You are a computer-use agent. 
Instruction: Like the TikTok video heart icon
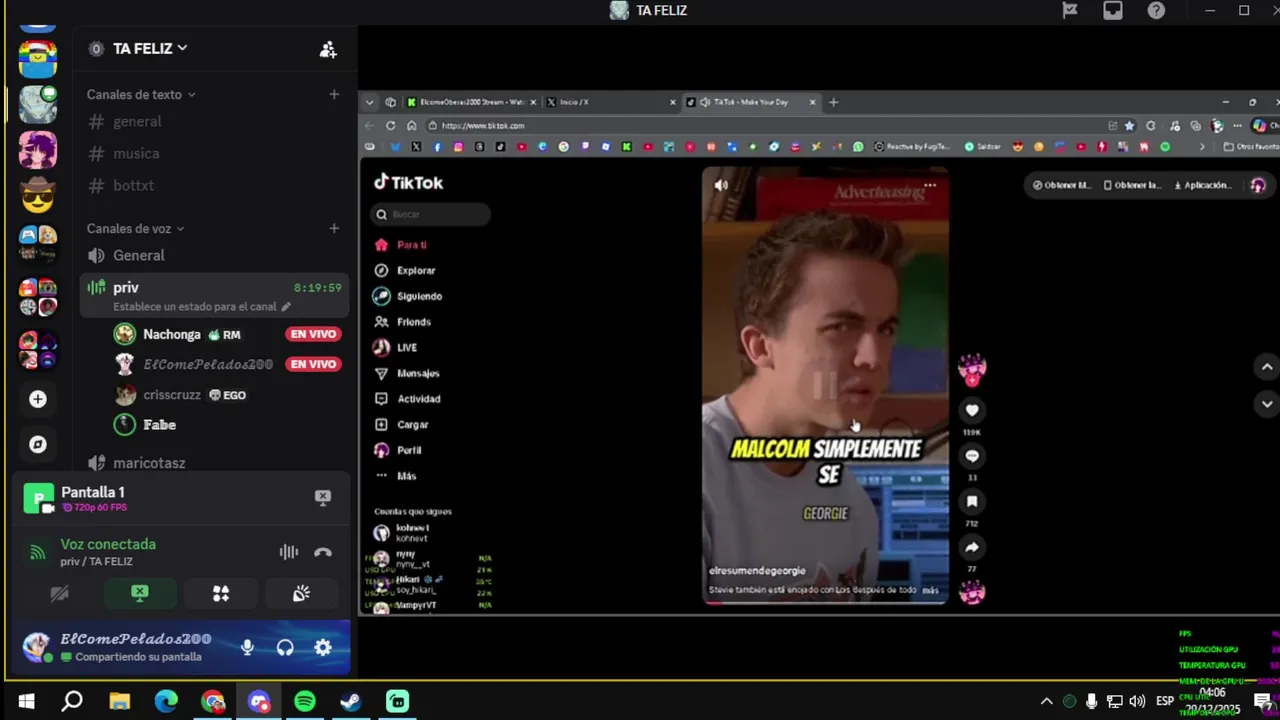tap(972, 410)
